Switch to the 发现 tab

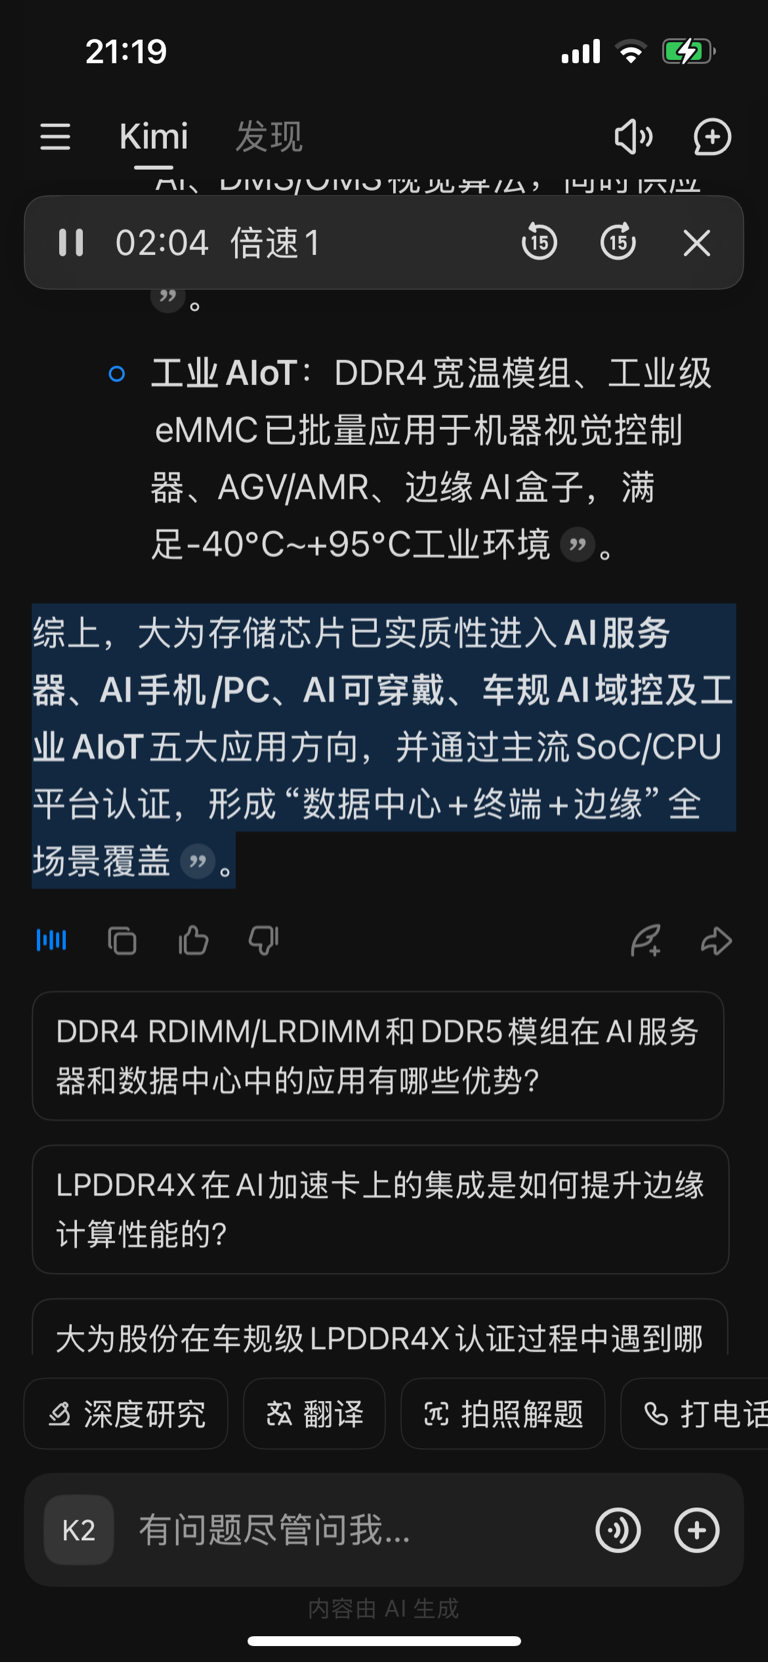(269, 136)
